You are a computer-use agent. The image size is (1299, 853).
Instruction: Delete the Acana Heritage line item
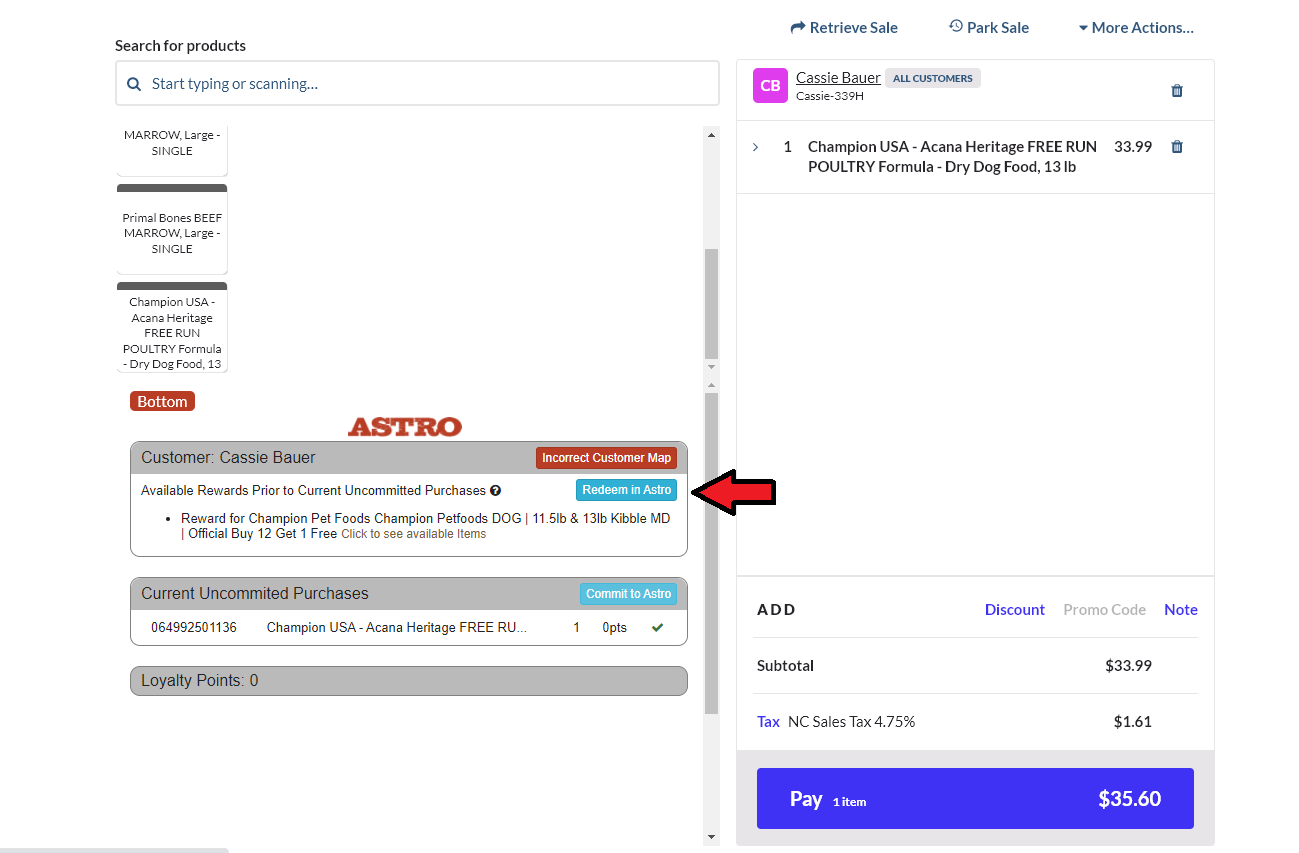[x=1176, y=147]
